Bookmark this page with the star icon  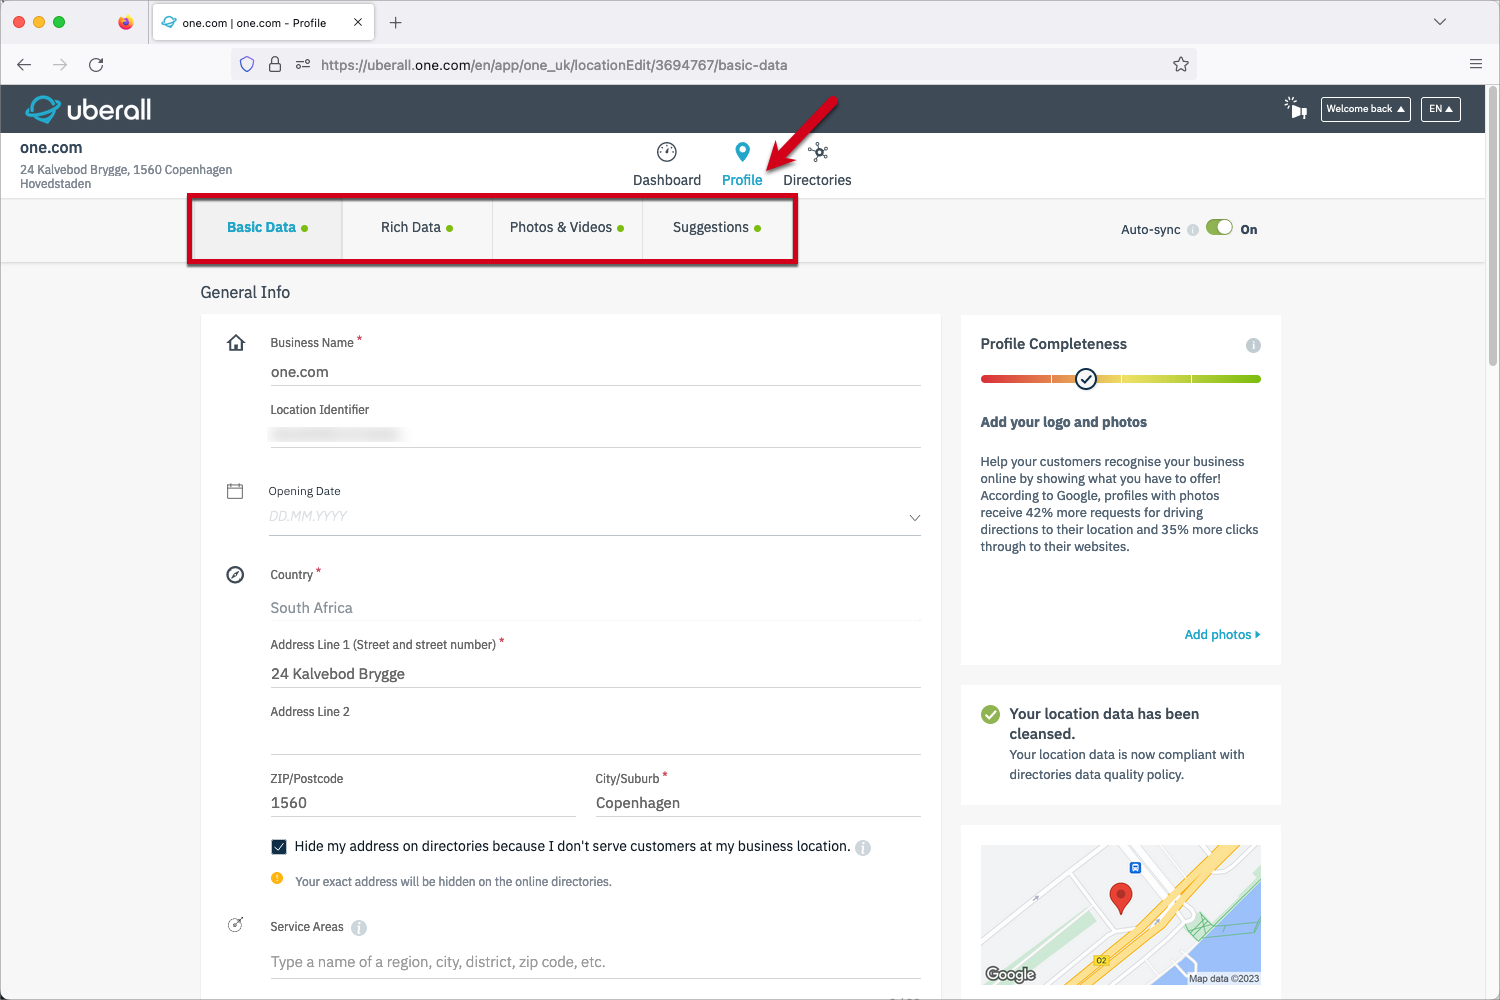pyautogui.click(x=1180, y=65)
